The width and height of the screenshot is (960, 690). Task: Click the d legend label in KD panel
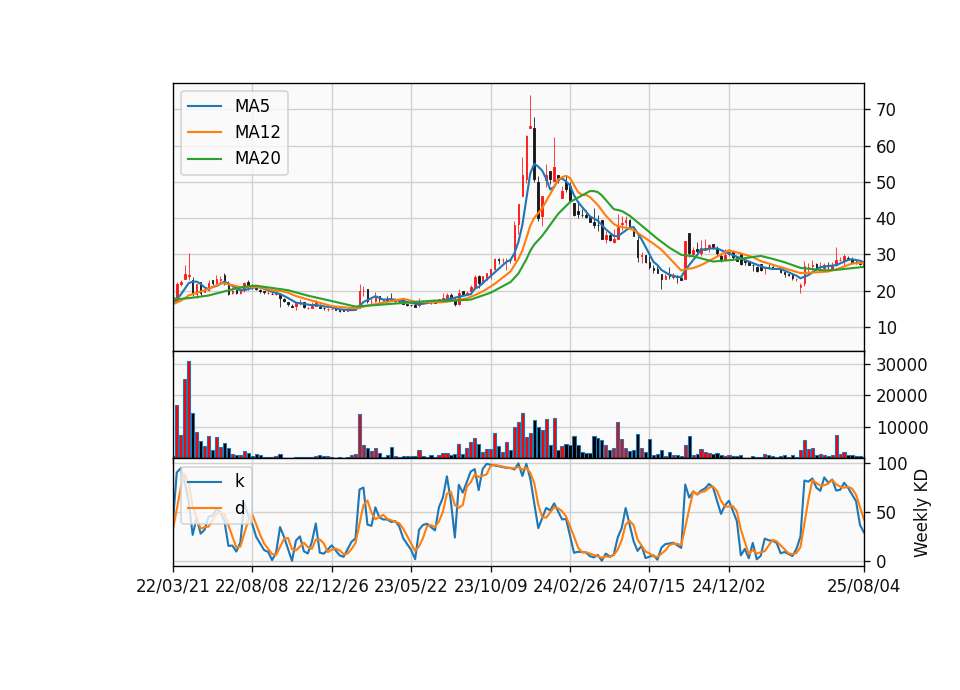tap(239, 508)
